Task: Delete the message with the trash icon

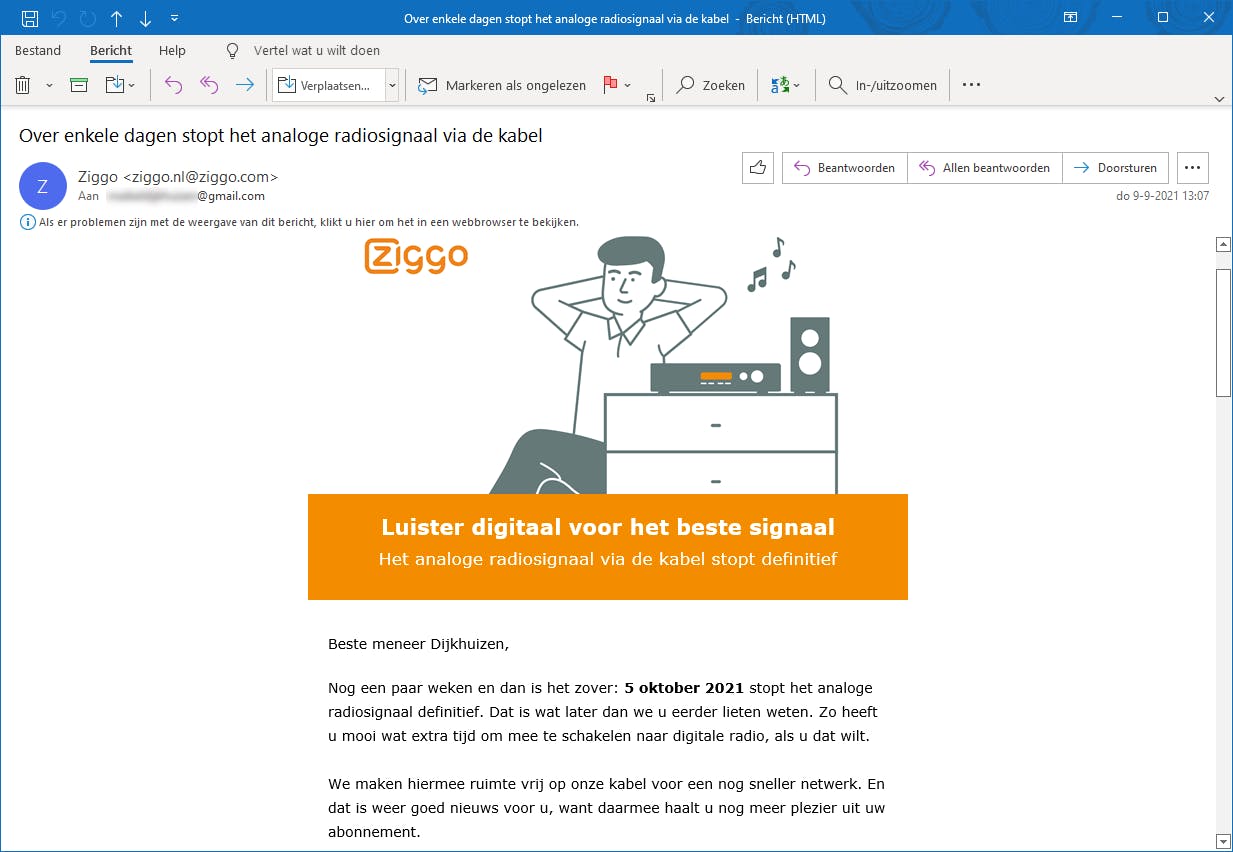Action: click(23, 85)
